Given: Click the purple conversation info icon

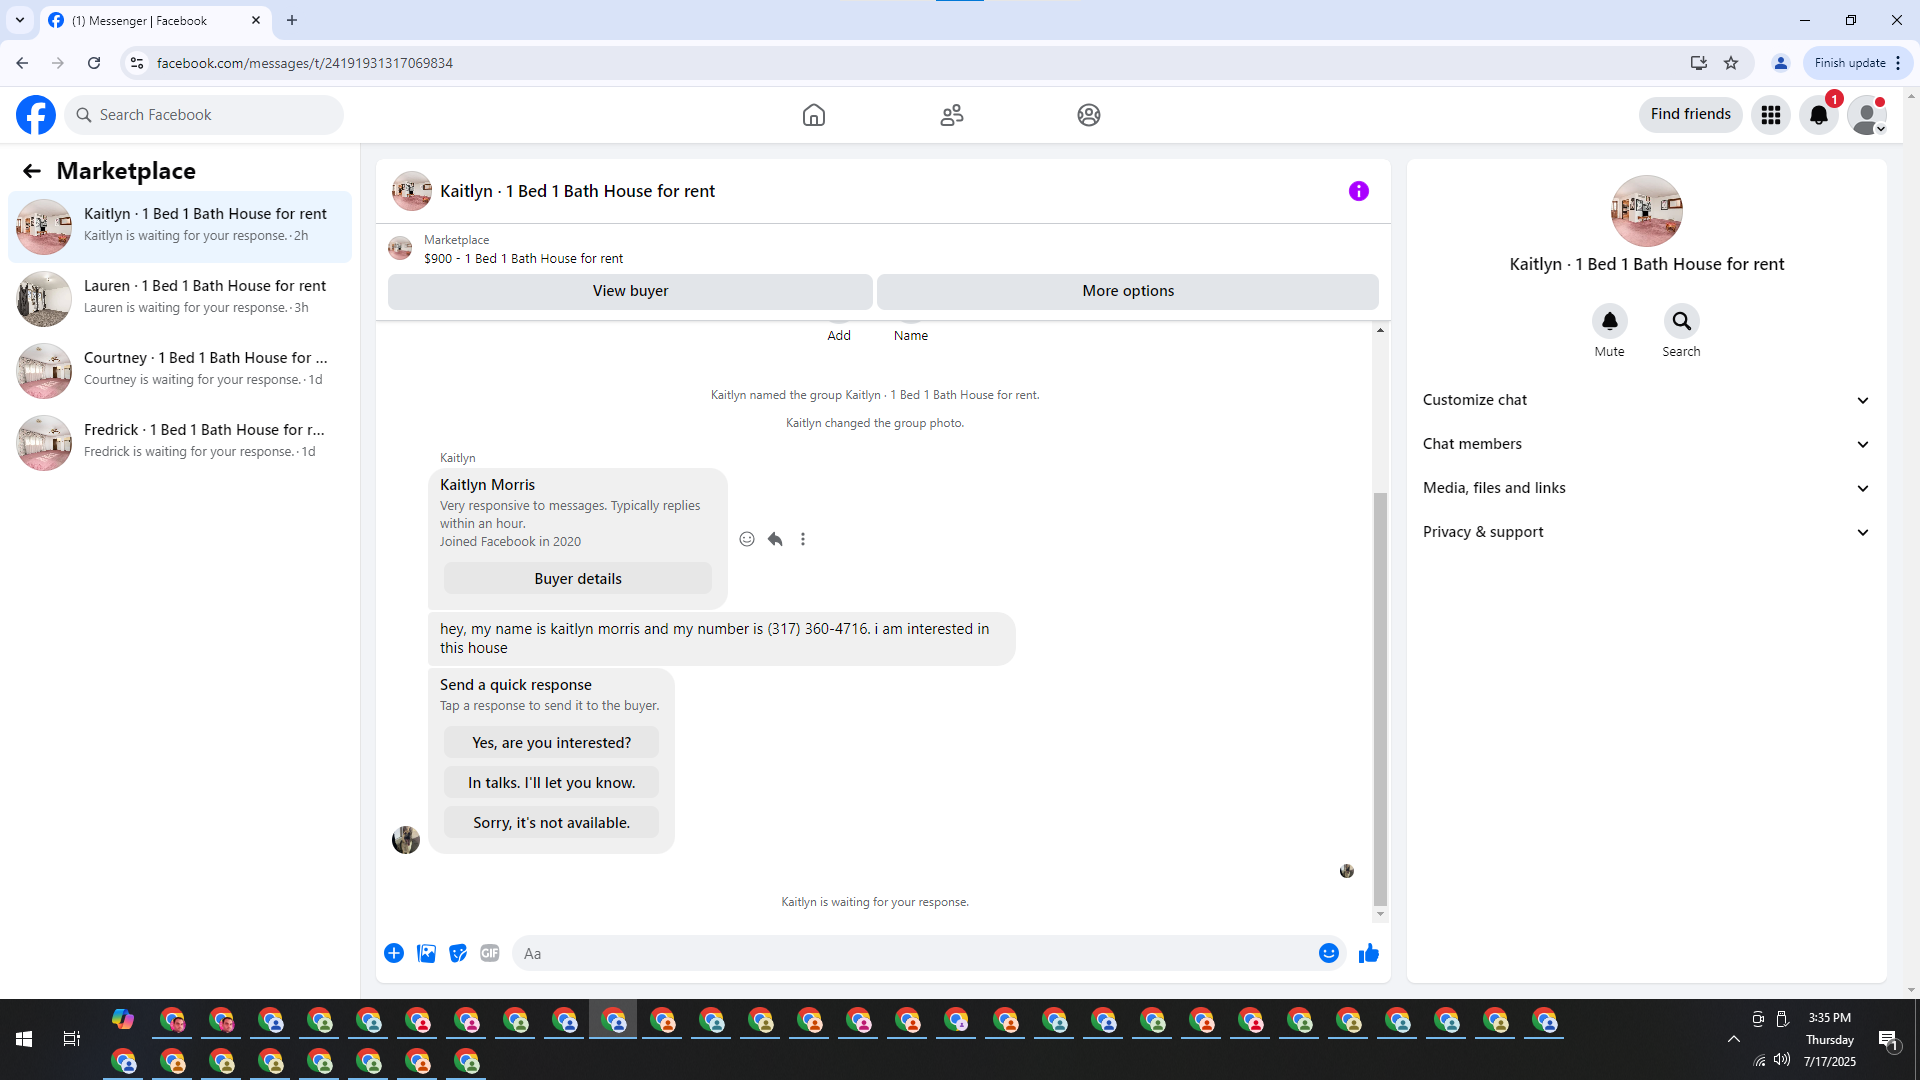Looking at the screenshot, I should [x=1358, y=191].
